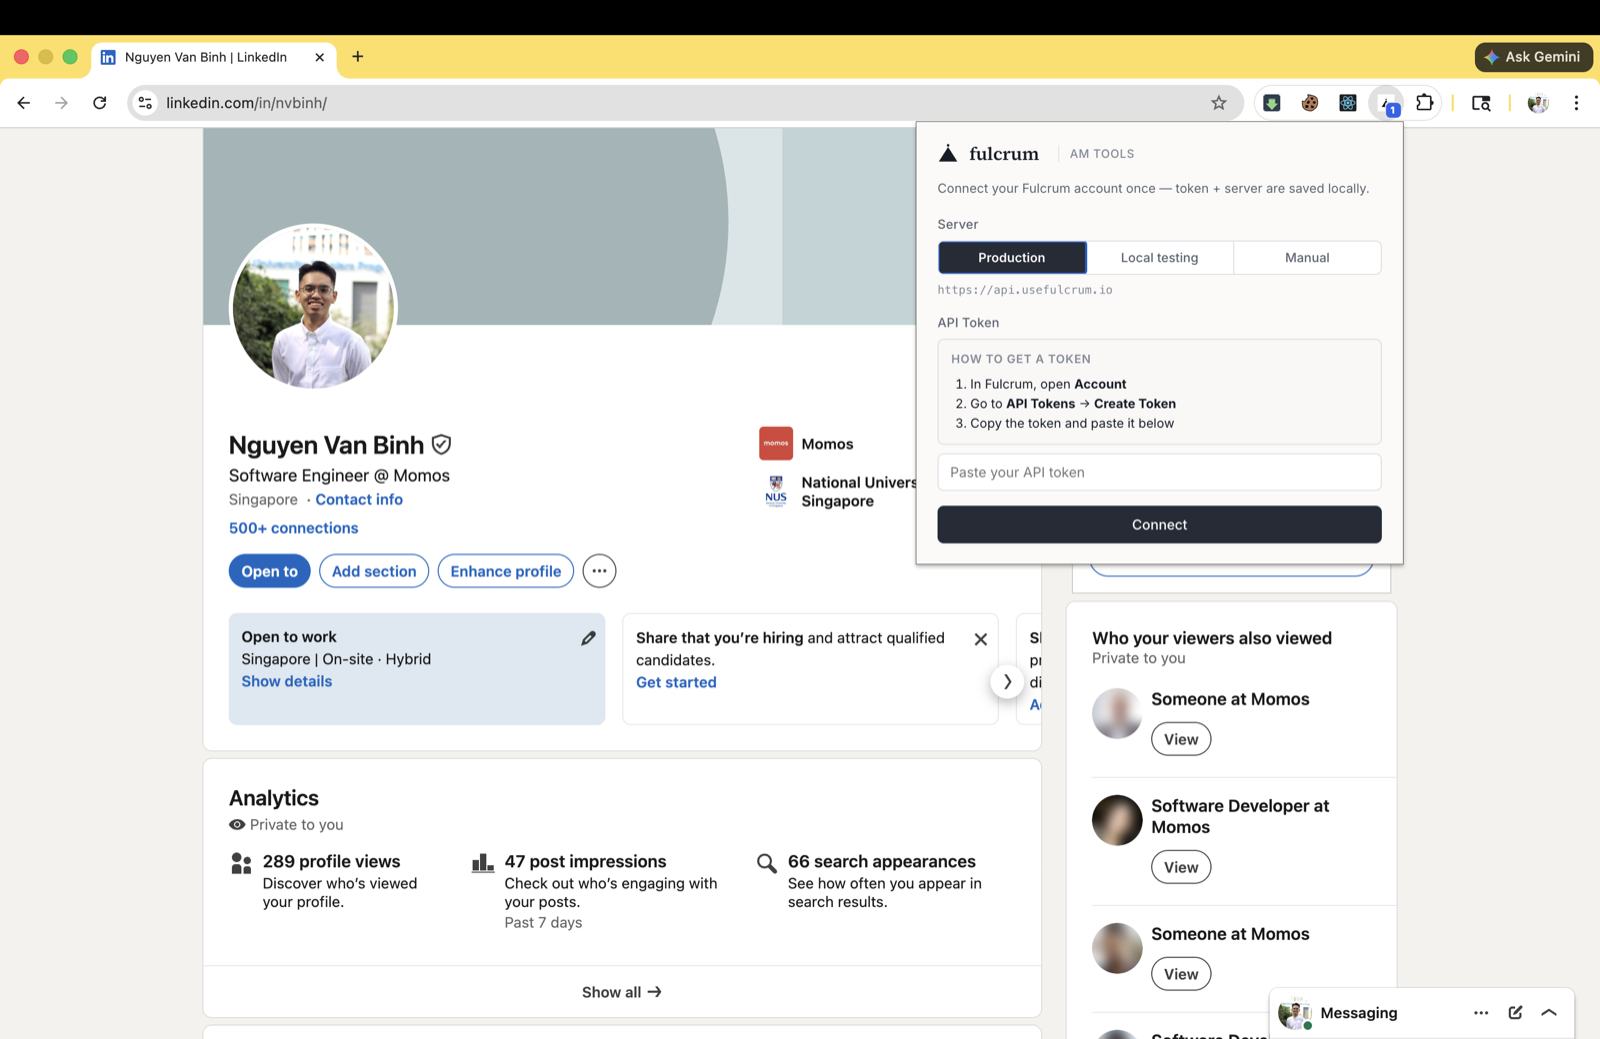Toggle the Fulcrum extension icon with badge
Image resolution: width=1600 pixels, height=1039 pixels.
[1387, 103]
